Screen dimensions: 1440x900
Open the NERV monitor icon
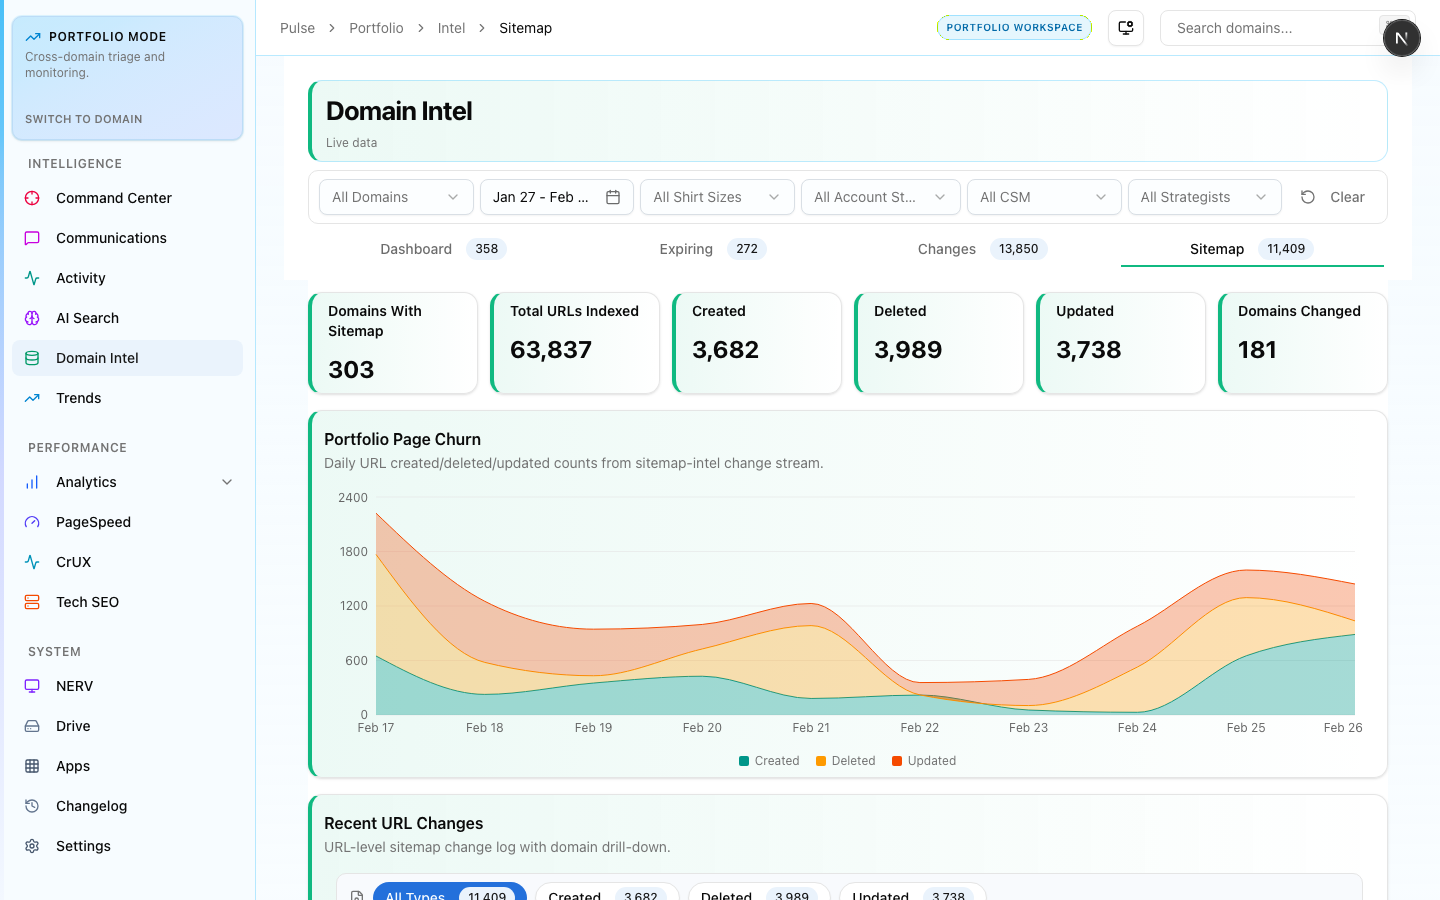pyautogui.click(x=32, y=686)
